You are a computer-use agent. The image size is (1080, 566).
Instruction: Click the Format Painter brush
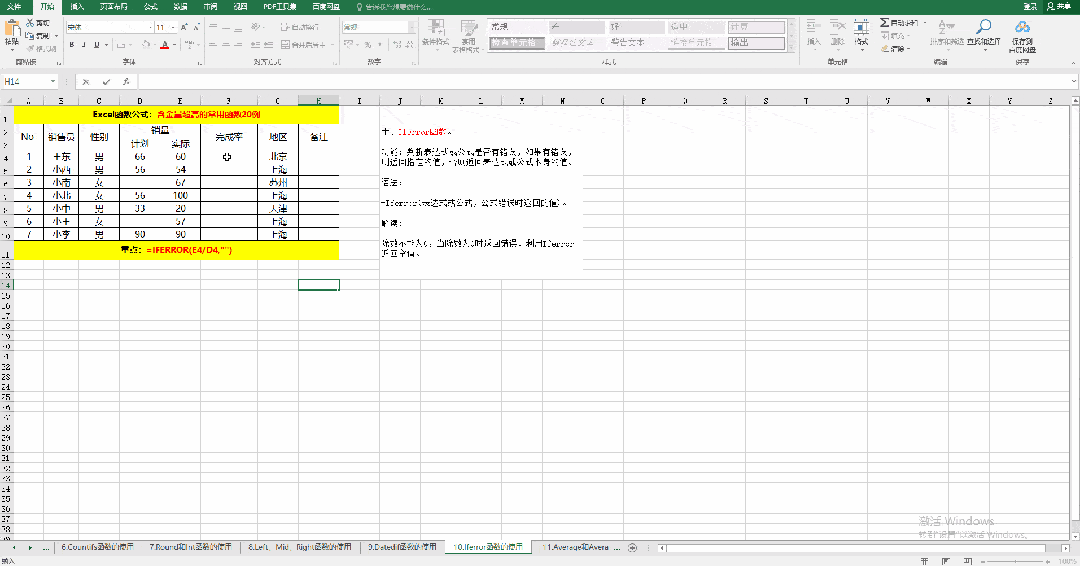(30, 48)
